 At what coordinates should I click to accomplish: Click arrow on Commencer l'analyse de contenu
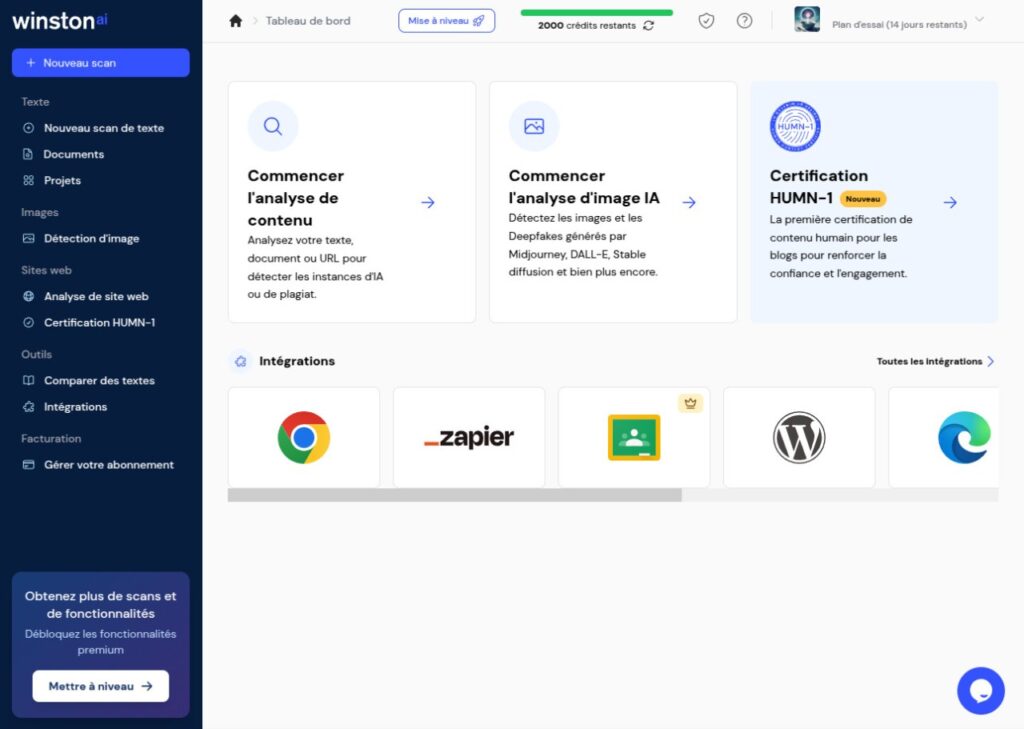click(x=428, y=202)
